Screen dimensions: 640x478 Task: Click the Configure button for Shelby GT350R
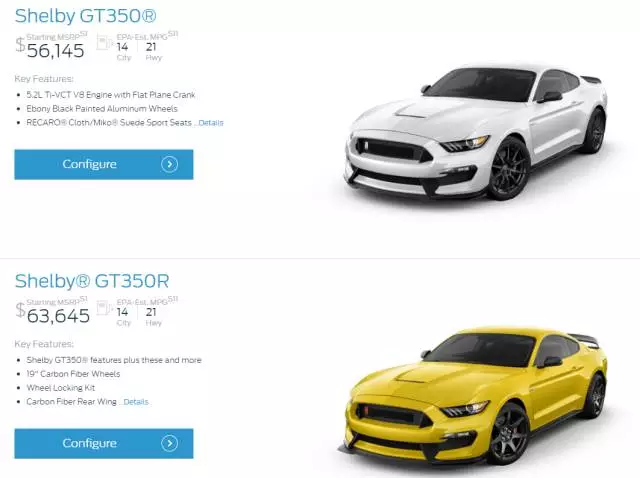[x=104, y=443]
